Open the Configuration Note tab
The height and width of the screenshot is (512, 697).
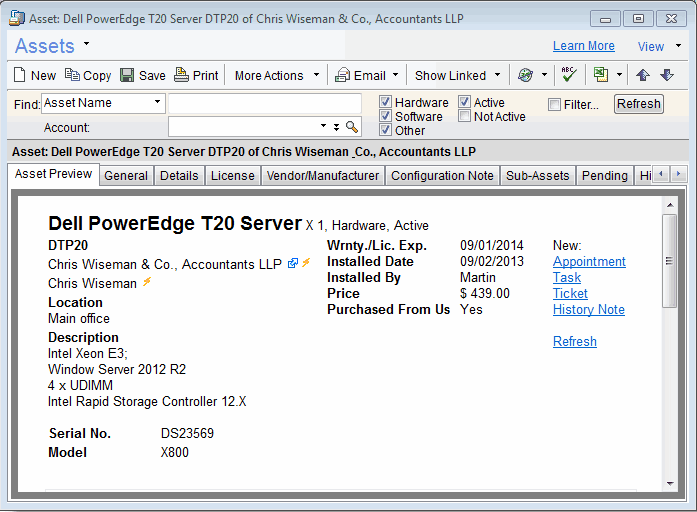[442, 176]
